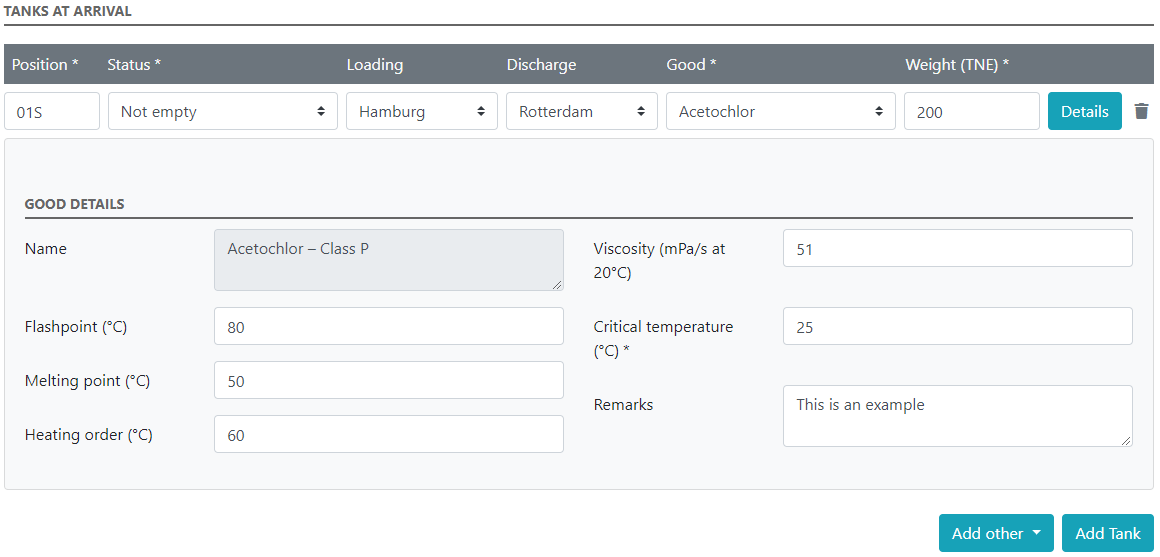Image resolution: width=1160 pixels, height=557 pixels.
Task: Click the Heating order (°C) label
Action: (x=89, y=435)
